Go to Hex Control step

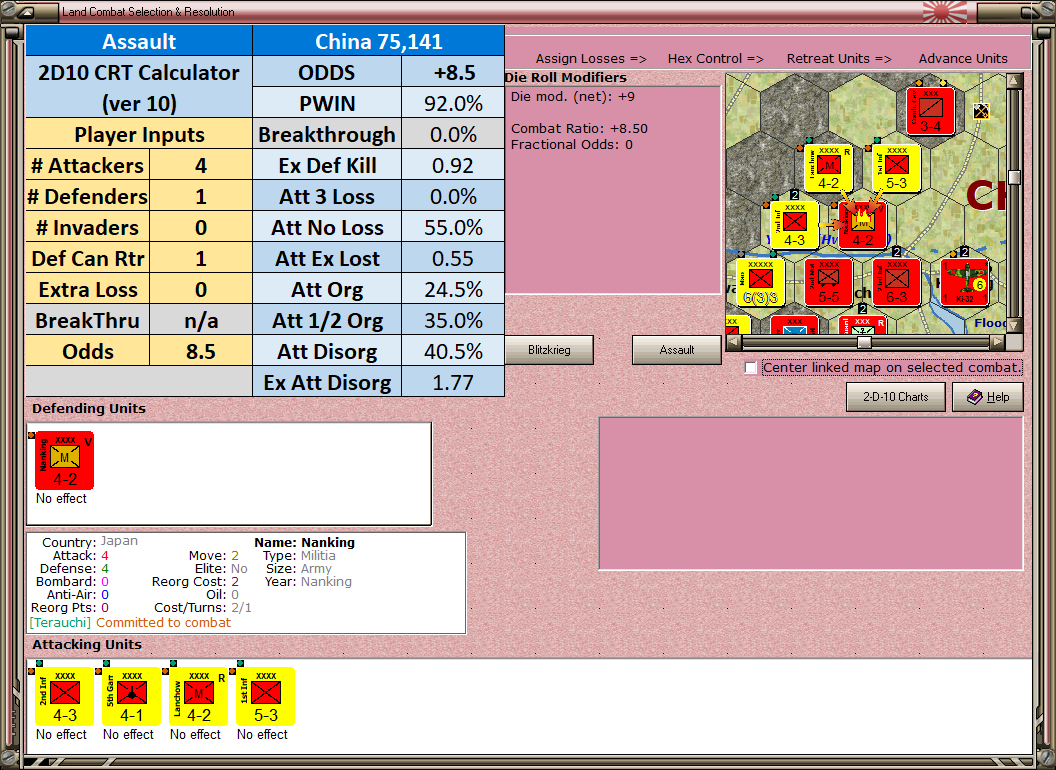[x=715, y=59]
